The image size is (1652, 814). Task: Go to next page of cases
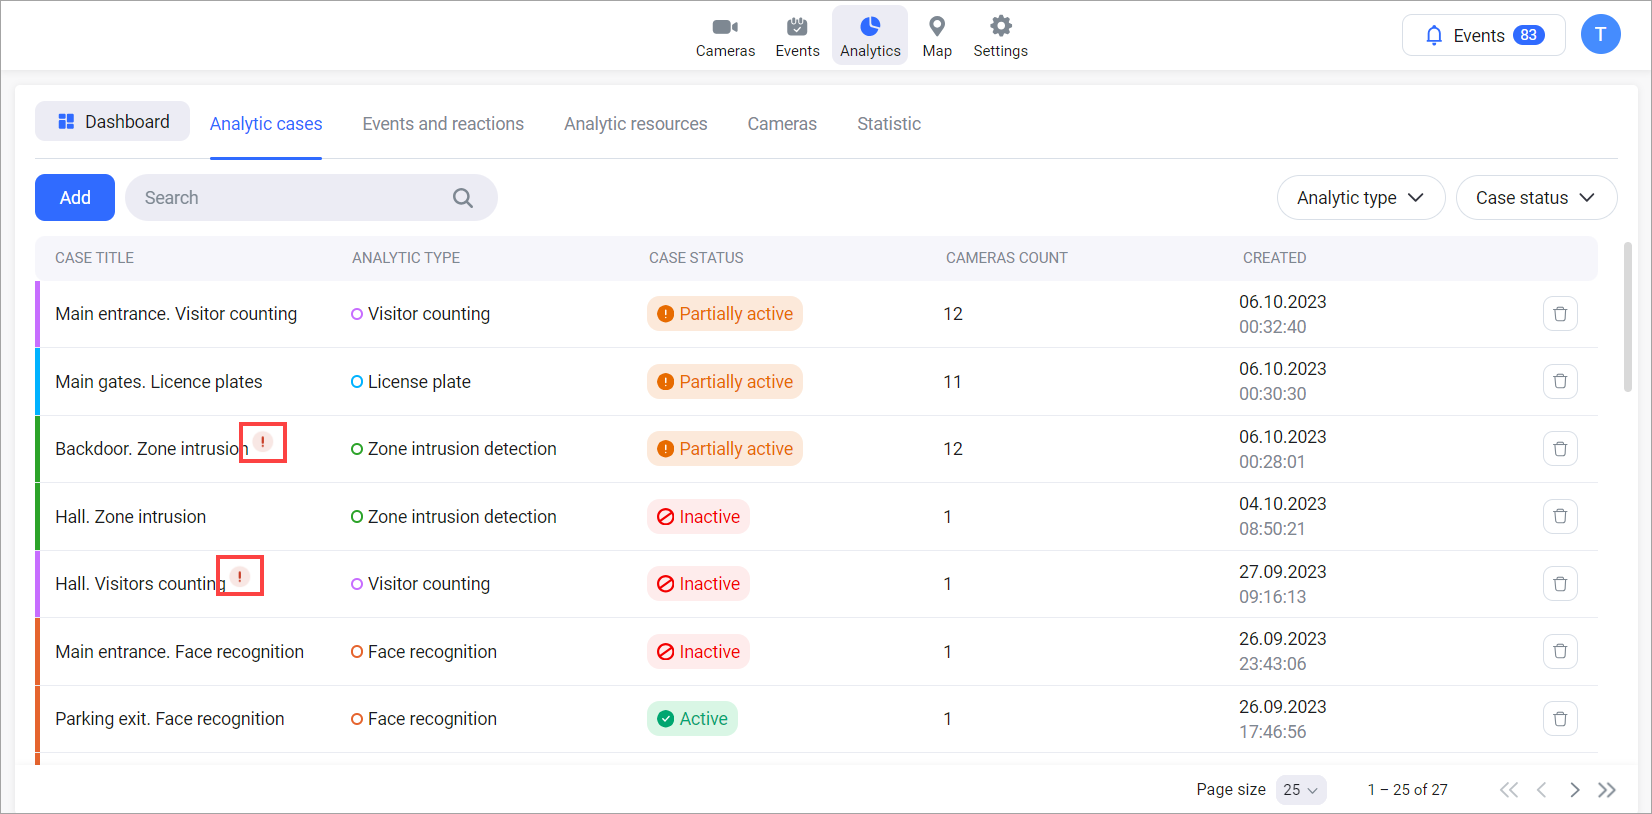point(1574,790)
